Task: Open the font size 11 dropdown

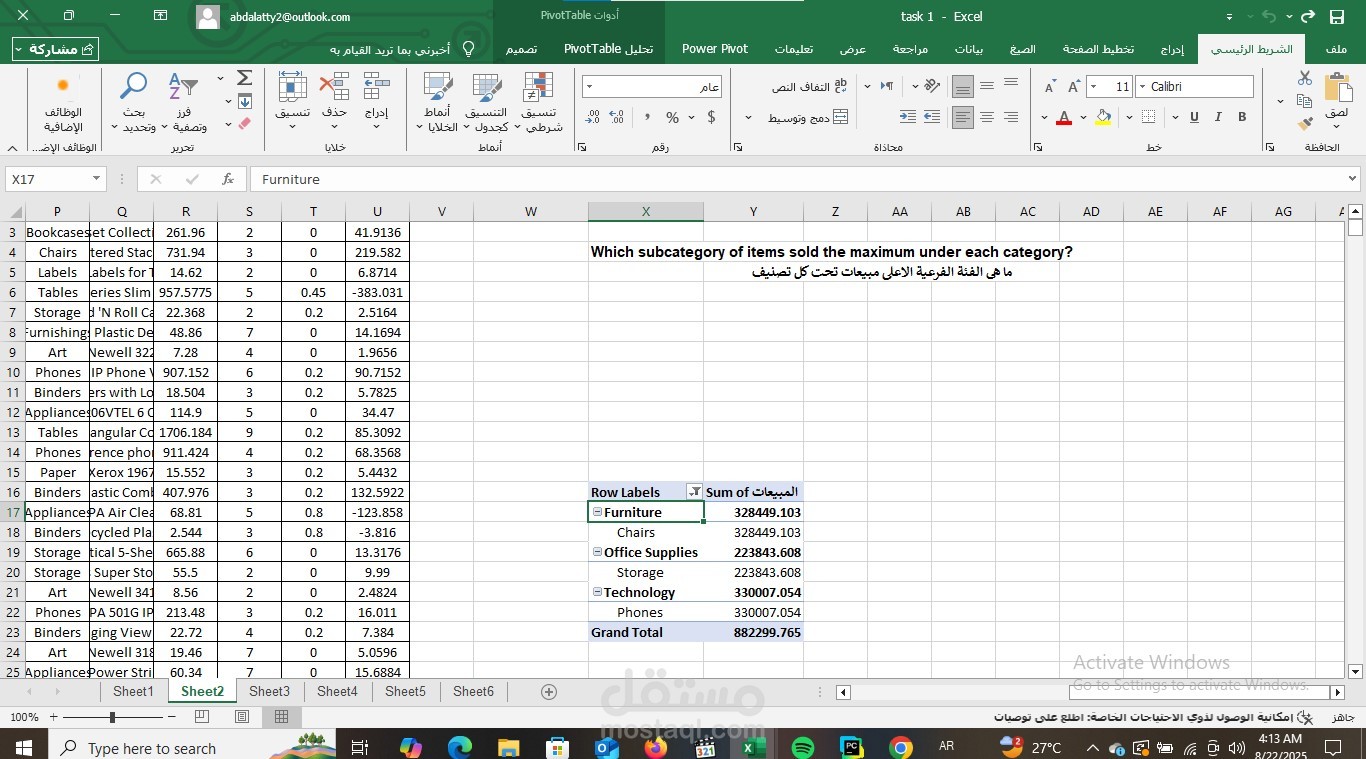Action: [x=1092, y=87]
